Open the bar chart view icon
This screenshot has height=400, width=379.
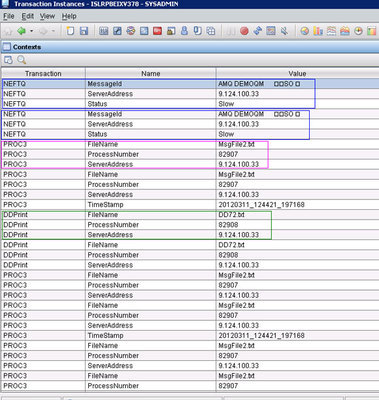tap(318, 31)
